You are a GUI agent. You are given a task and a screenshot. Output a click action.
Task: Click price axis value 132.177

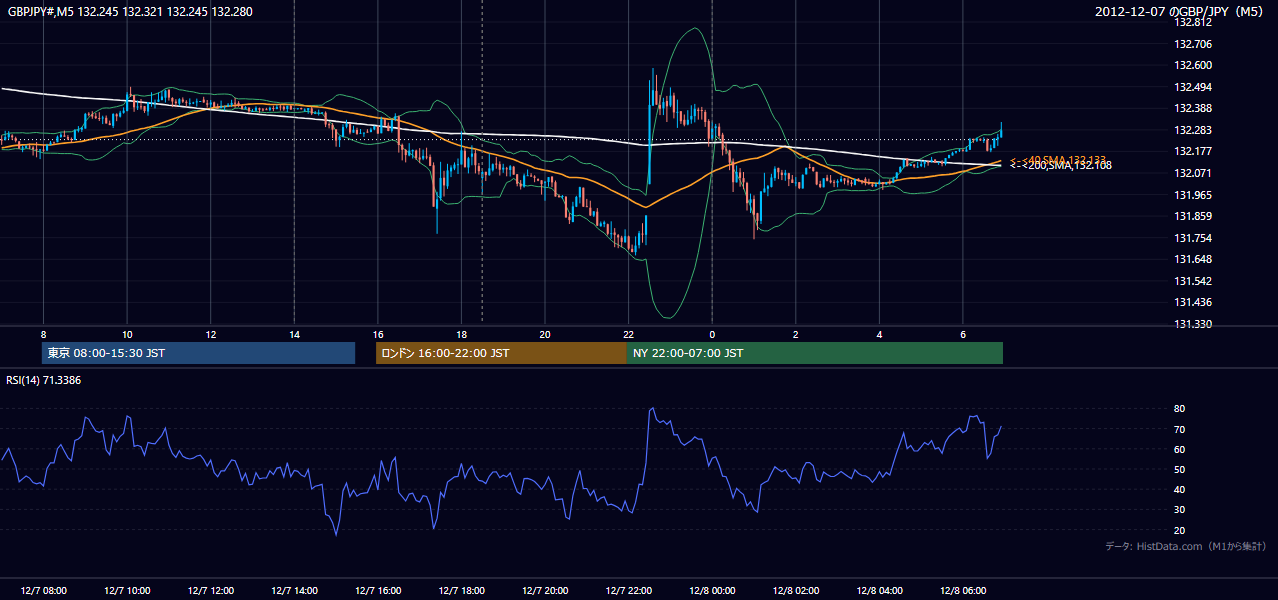click(x=1193, y=151)
